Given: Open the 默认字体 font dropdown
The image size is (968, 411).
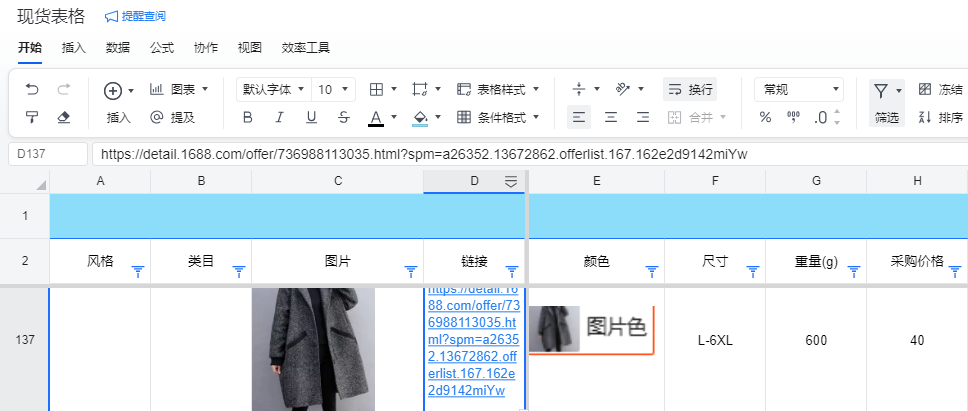Looking at the screenshot, I should [273, 89].
